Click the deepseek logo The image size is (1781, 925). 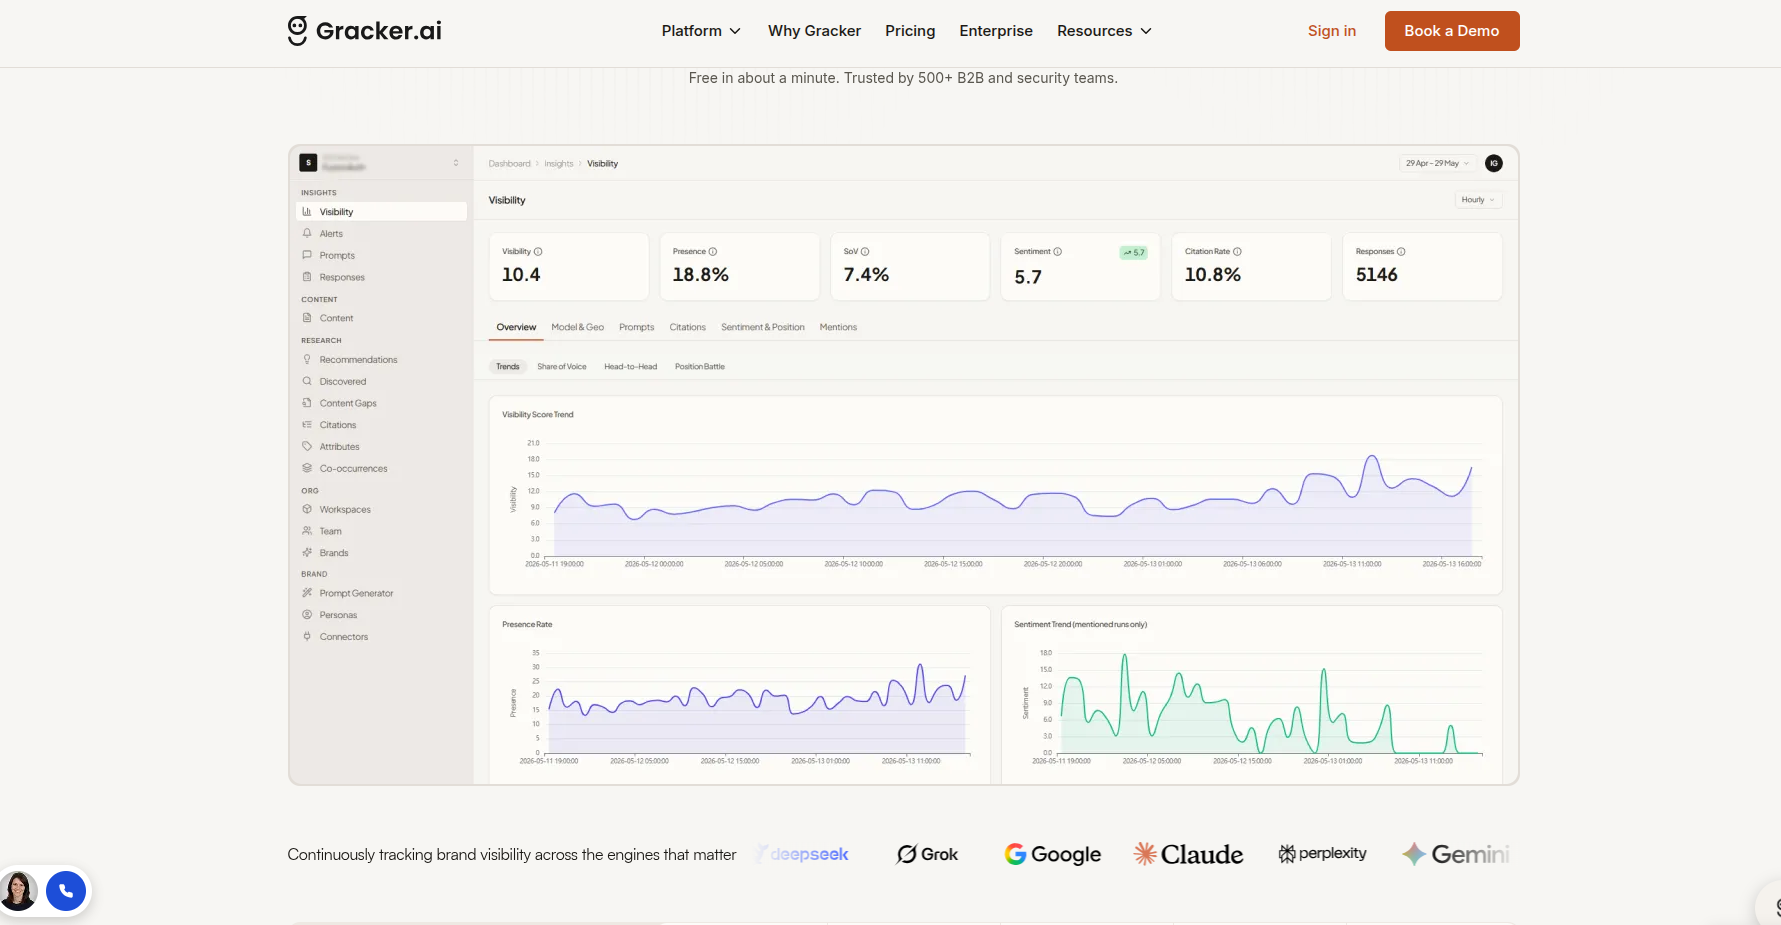(803, 854)
